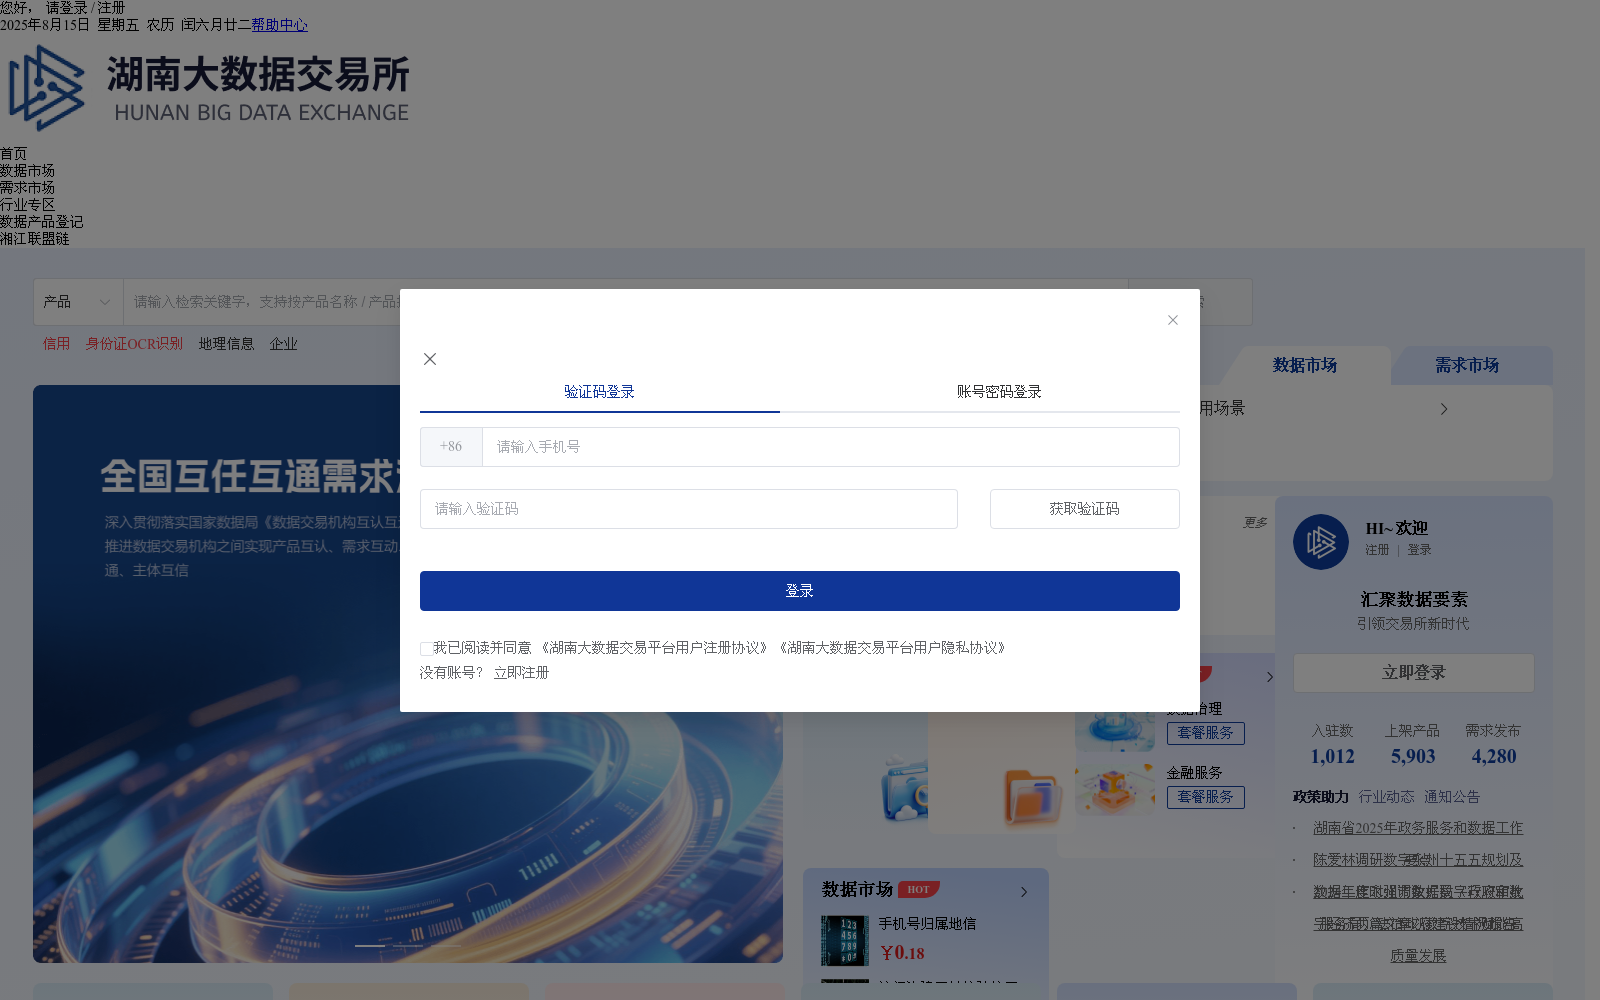Select the 地理信息 hot keyword

coord(226,344)
